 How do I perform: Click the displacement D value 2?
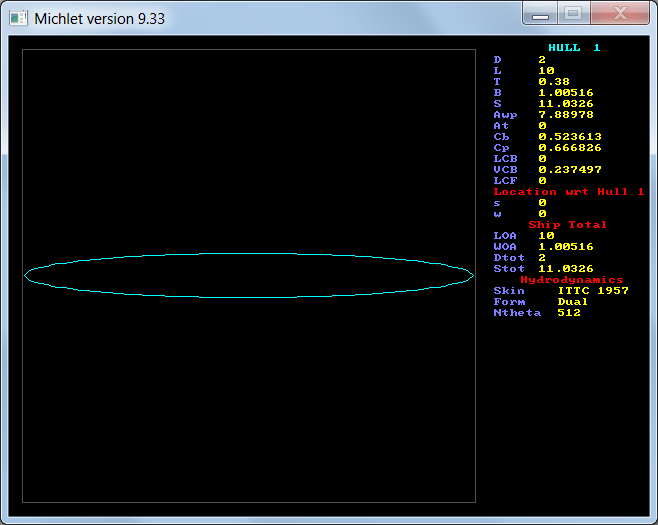[x=542, y=59]
